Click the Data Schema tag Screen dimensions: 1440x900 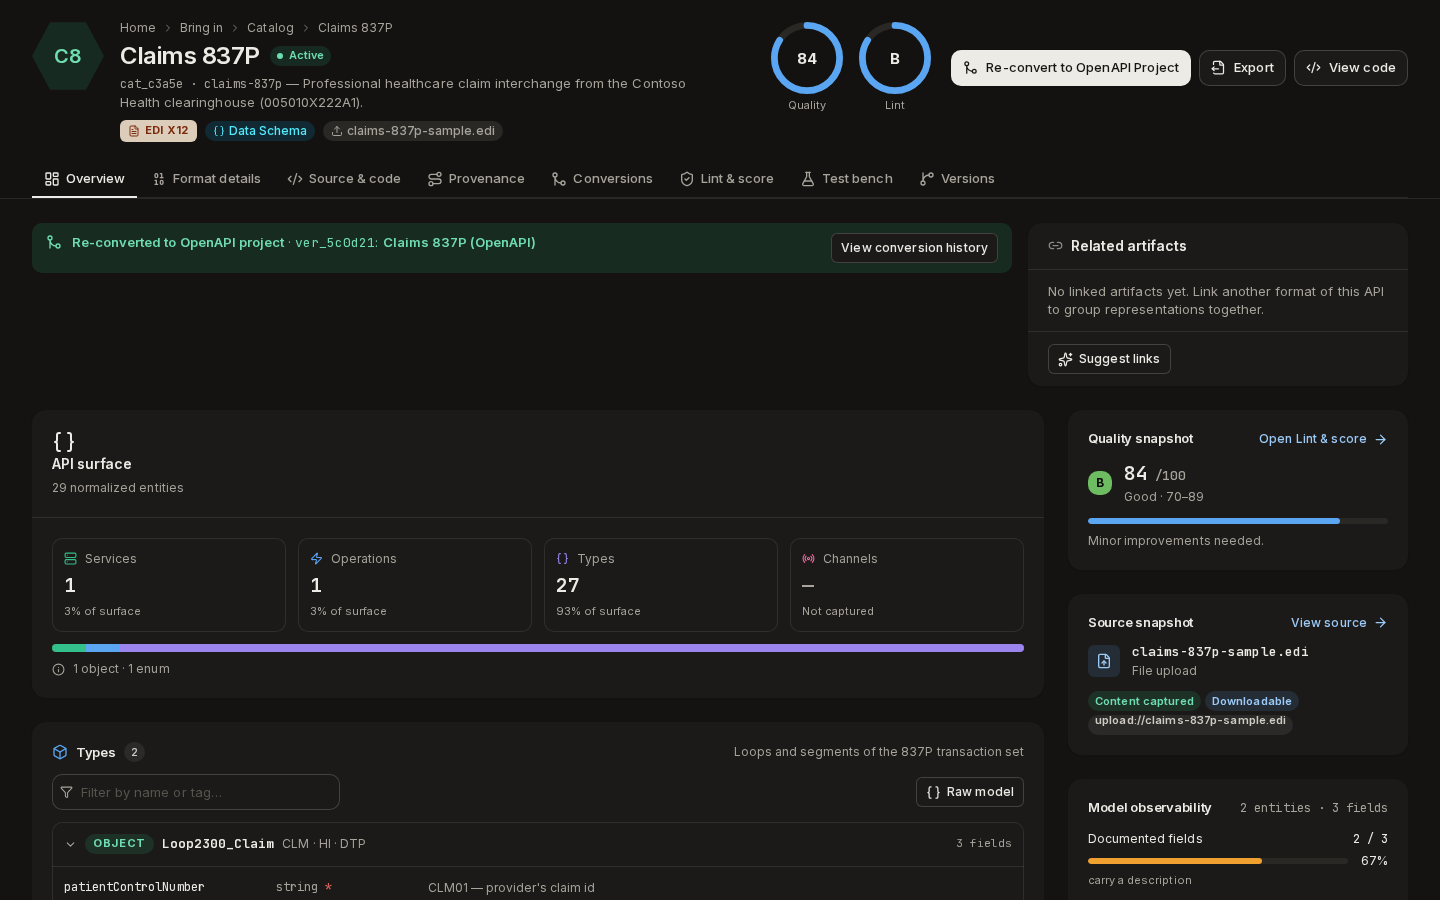coord(260,131)
